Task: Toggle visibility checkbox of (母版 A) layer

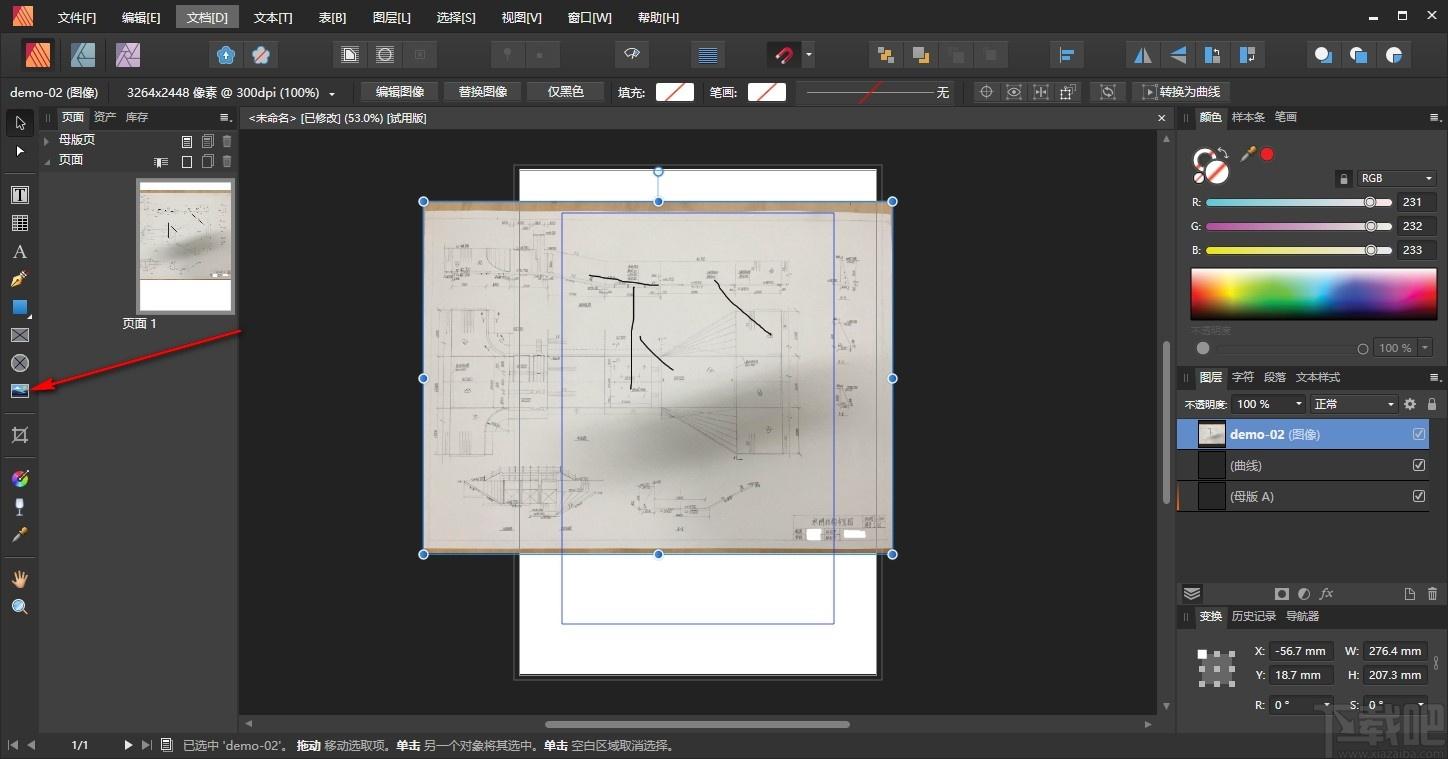Action: (x=1419, y=496)
